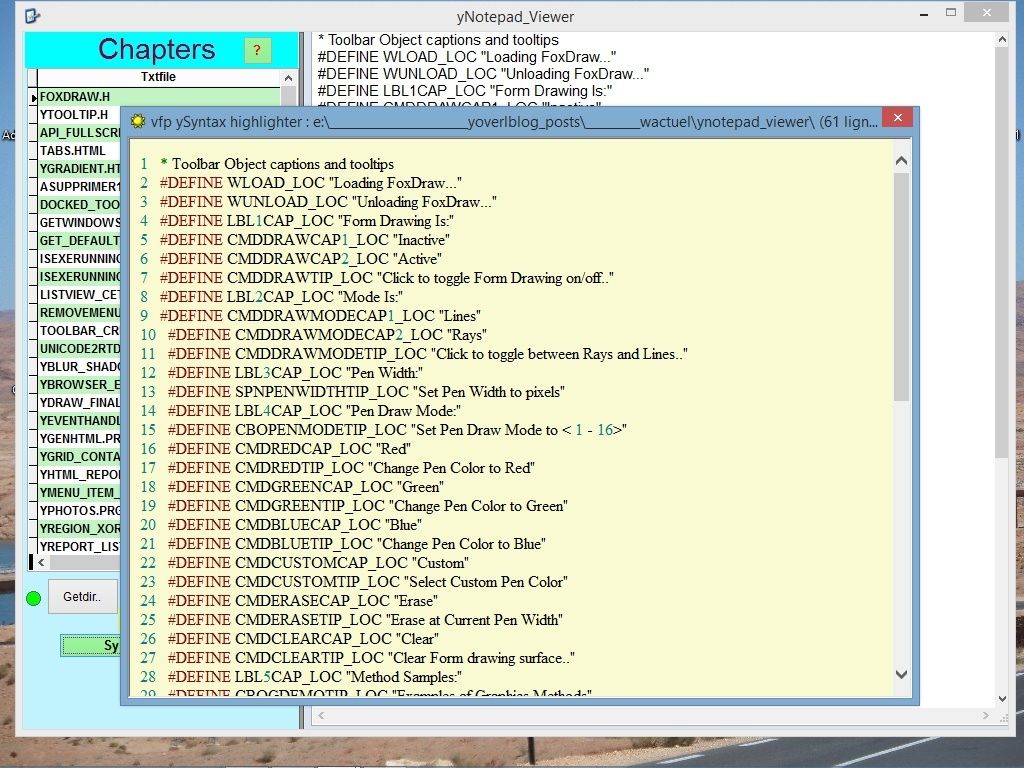This screenshot has height=768, width=1024.
Task: Toggle the green status indicator near Getdir
Action: [x=33, y=597]
